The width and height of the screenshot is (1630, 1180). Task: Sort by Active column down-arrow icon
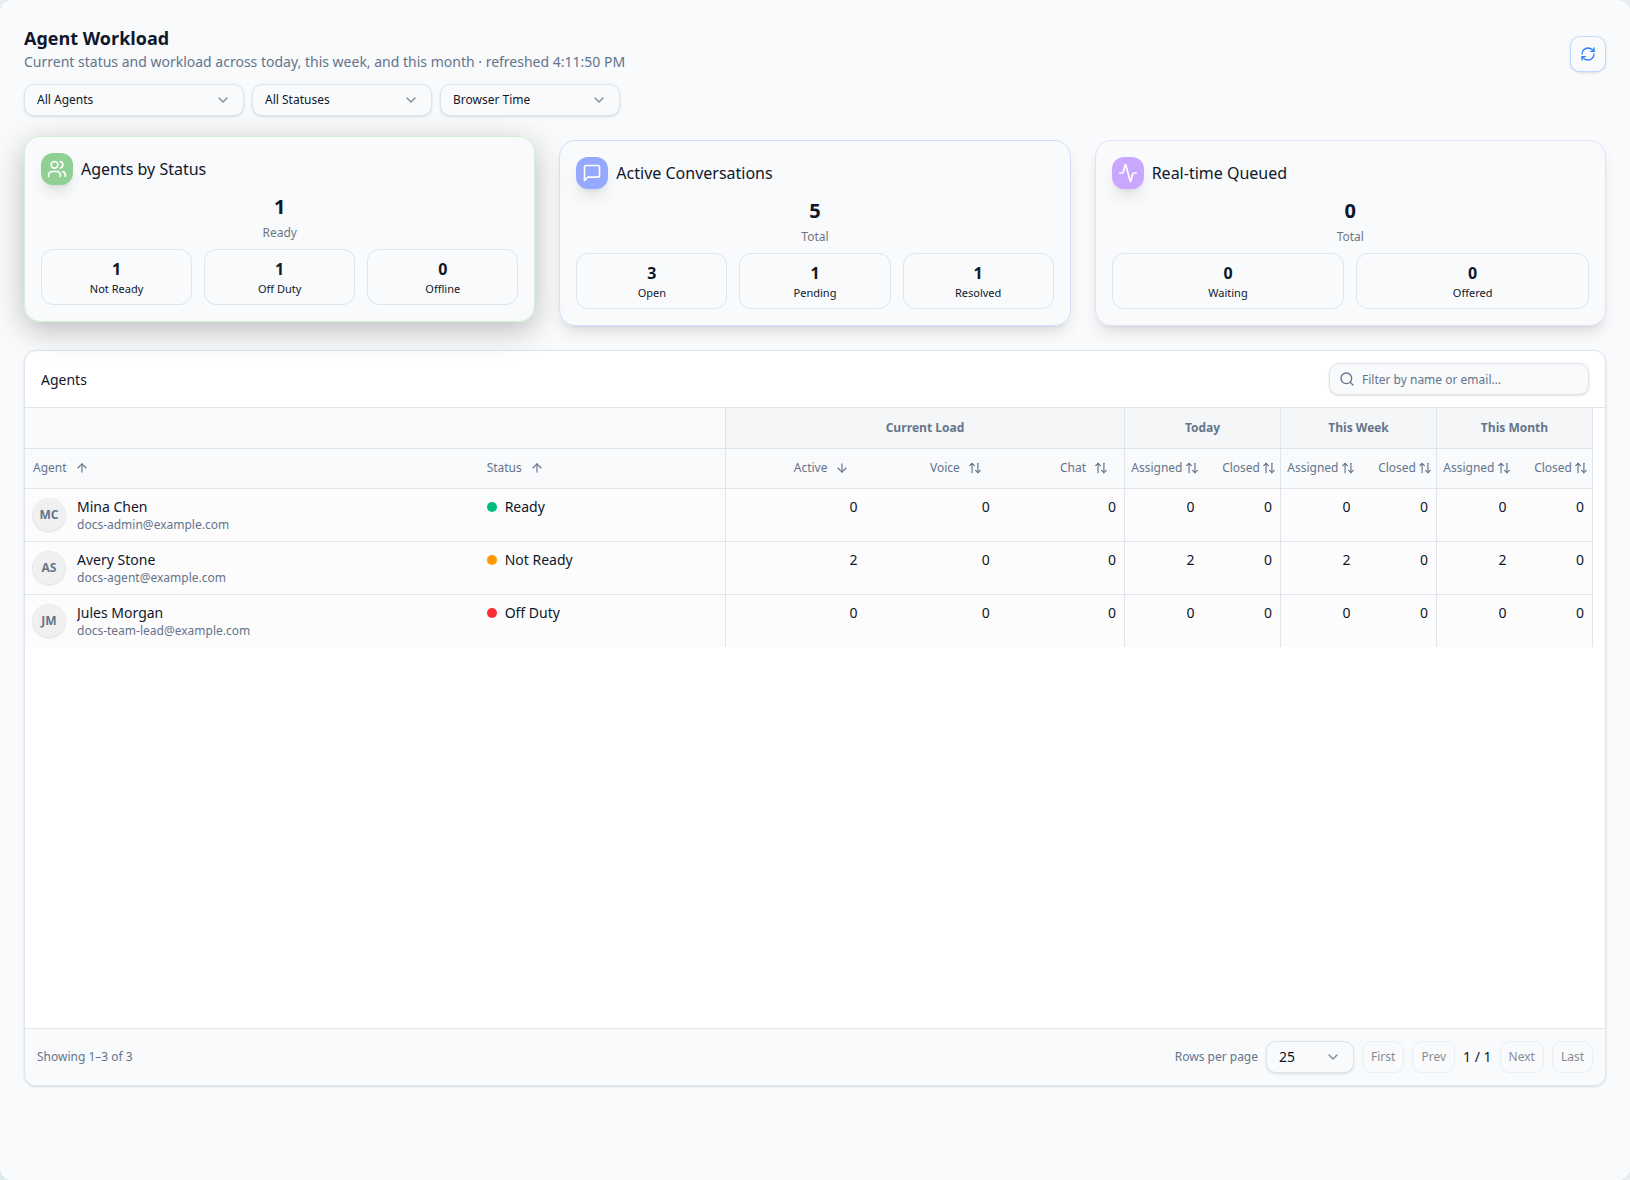pos(842,468)
